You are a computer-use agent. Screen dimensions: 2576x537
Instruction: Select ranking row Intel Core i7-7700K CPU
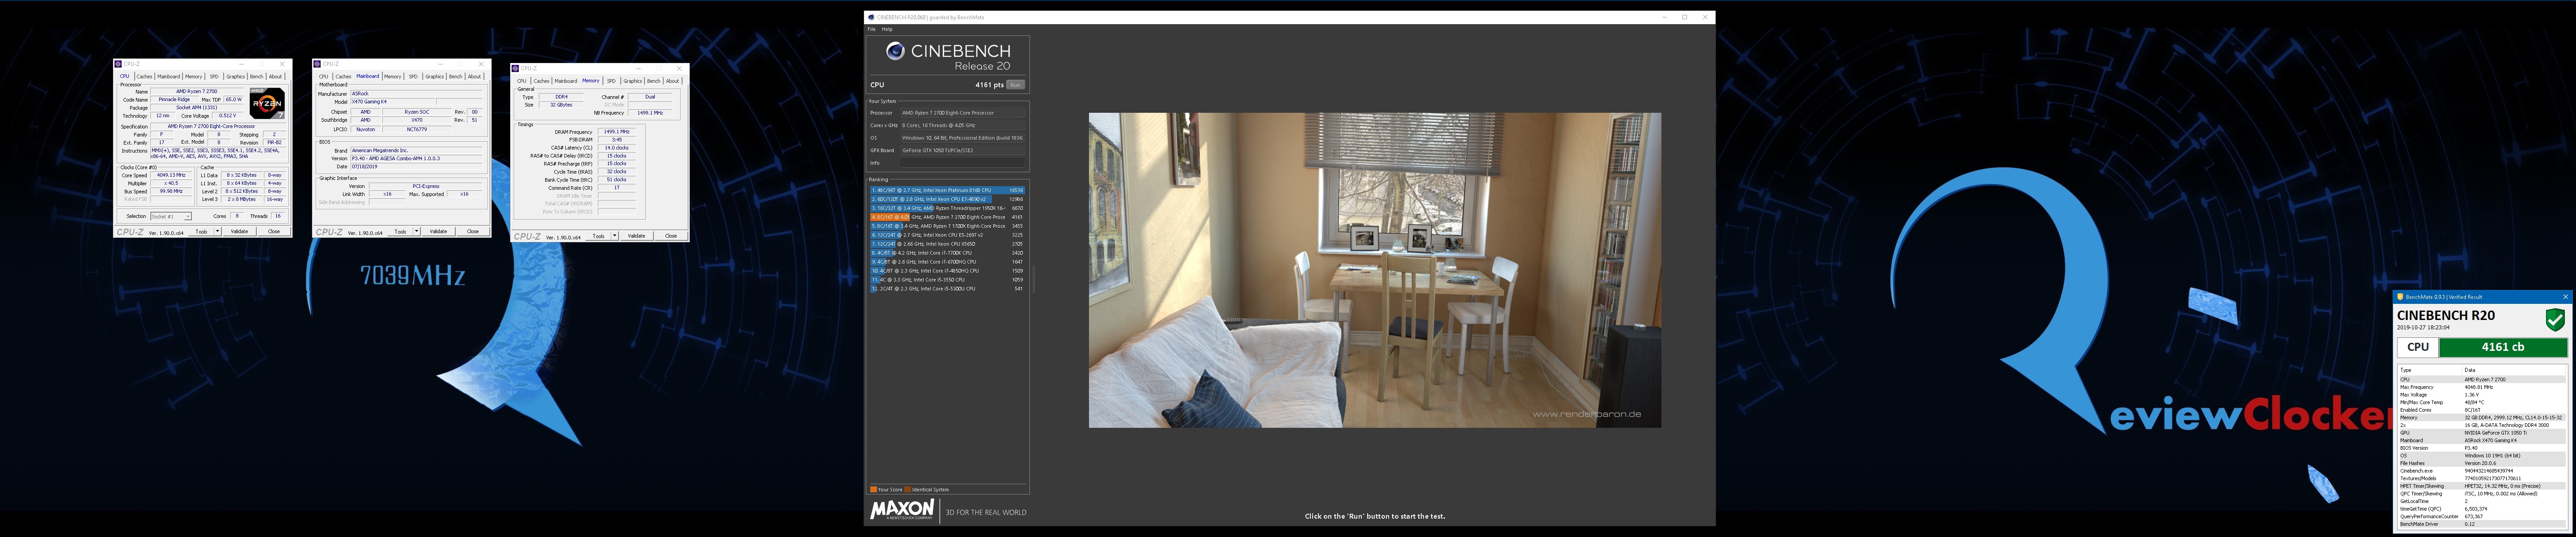[x=947, y=253]
